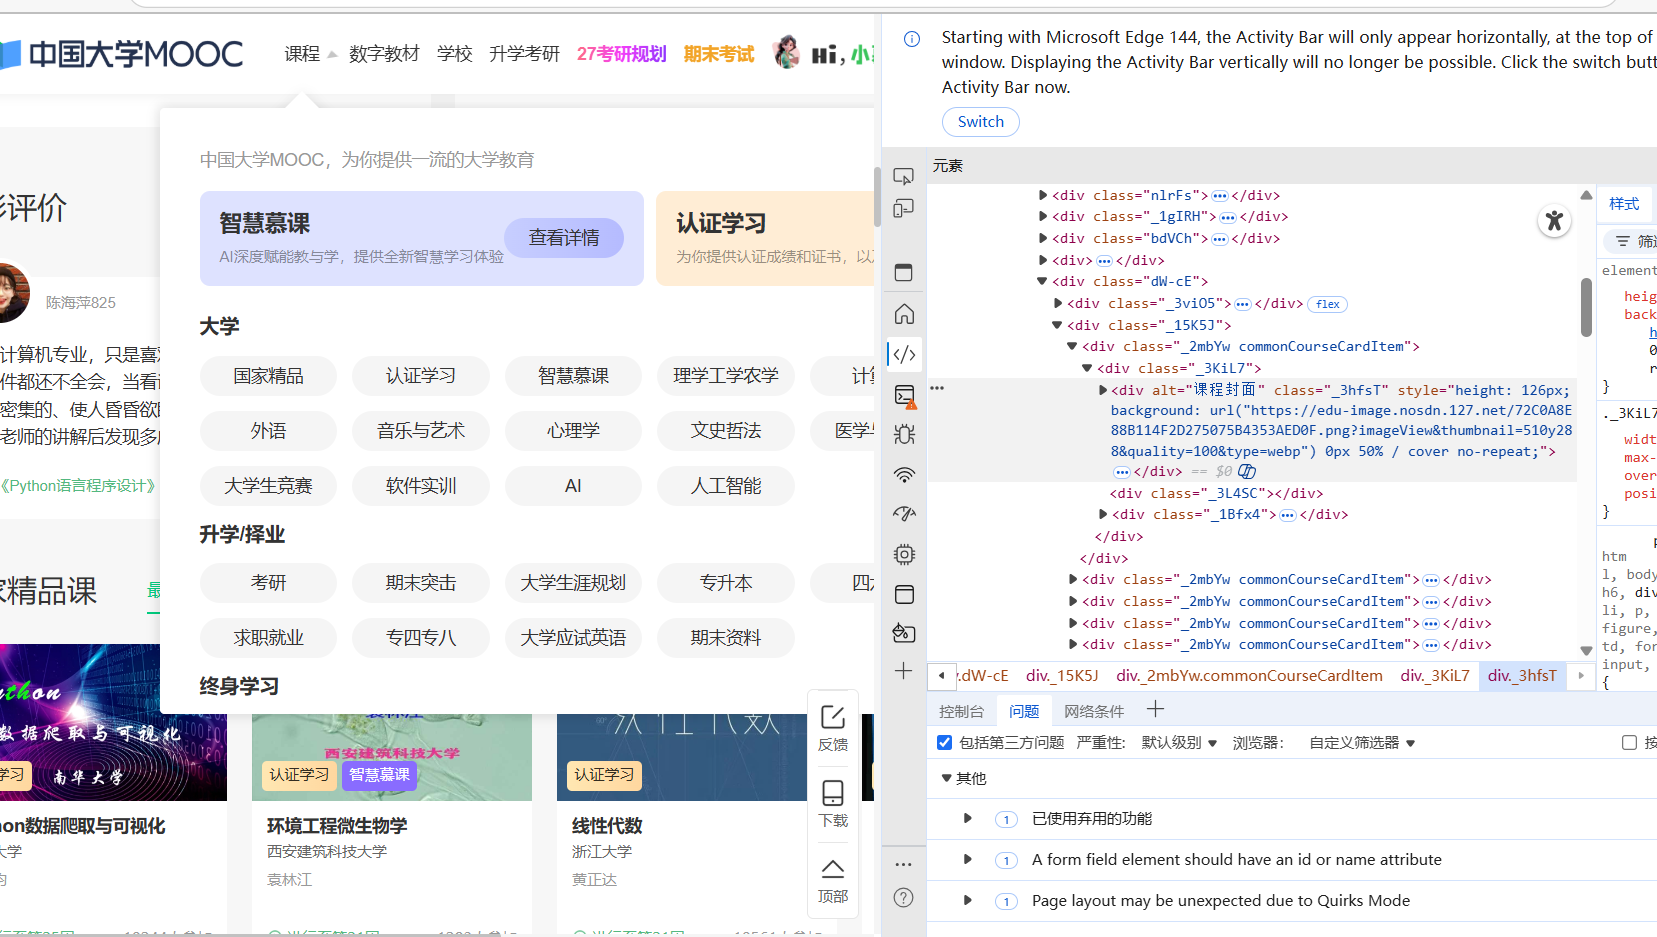Tick the checkbox right of the browser filter

coord(1629,742)
